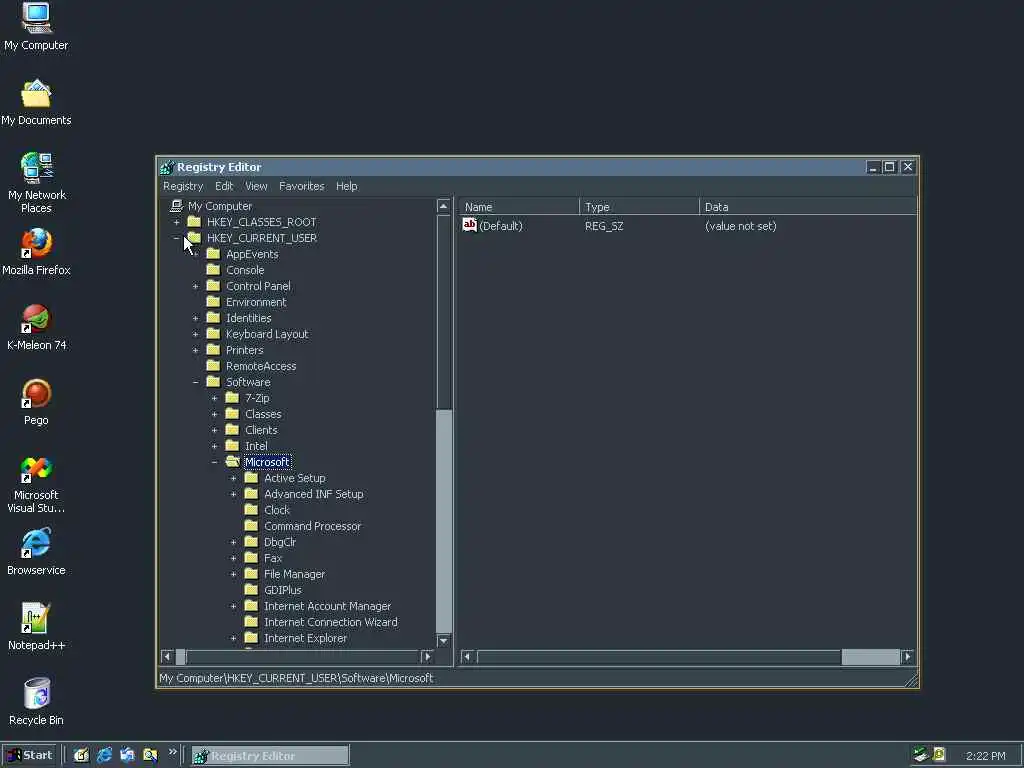Launch Microsoft Visual Studio shortcut
Screen dimensions: 1024x768
point(36,469)
